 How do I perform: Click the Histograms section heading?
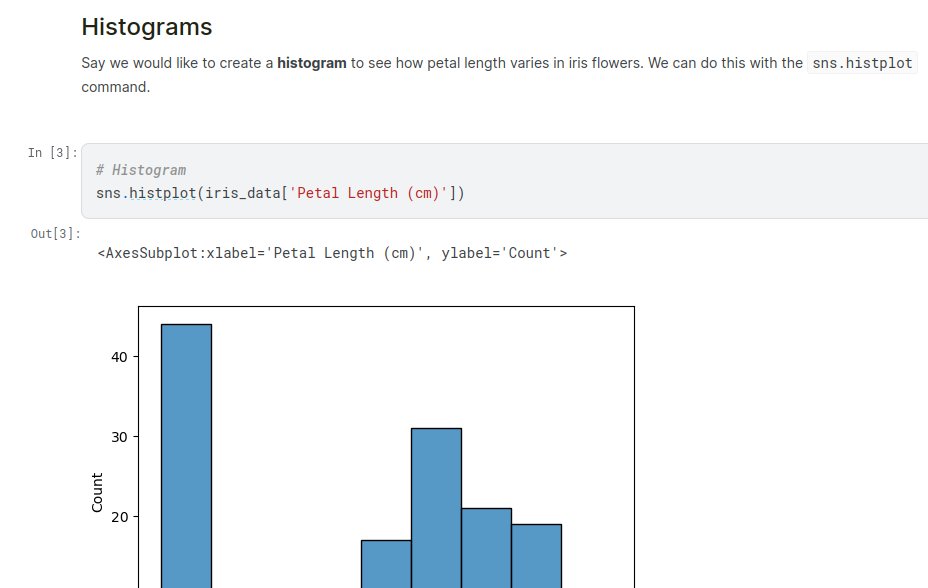coord(146,27)
